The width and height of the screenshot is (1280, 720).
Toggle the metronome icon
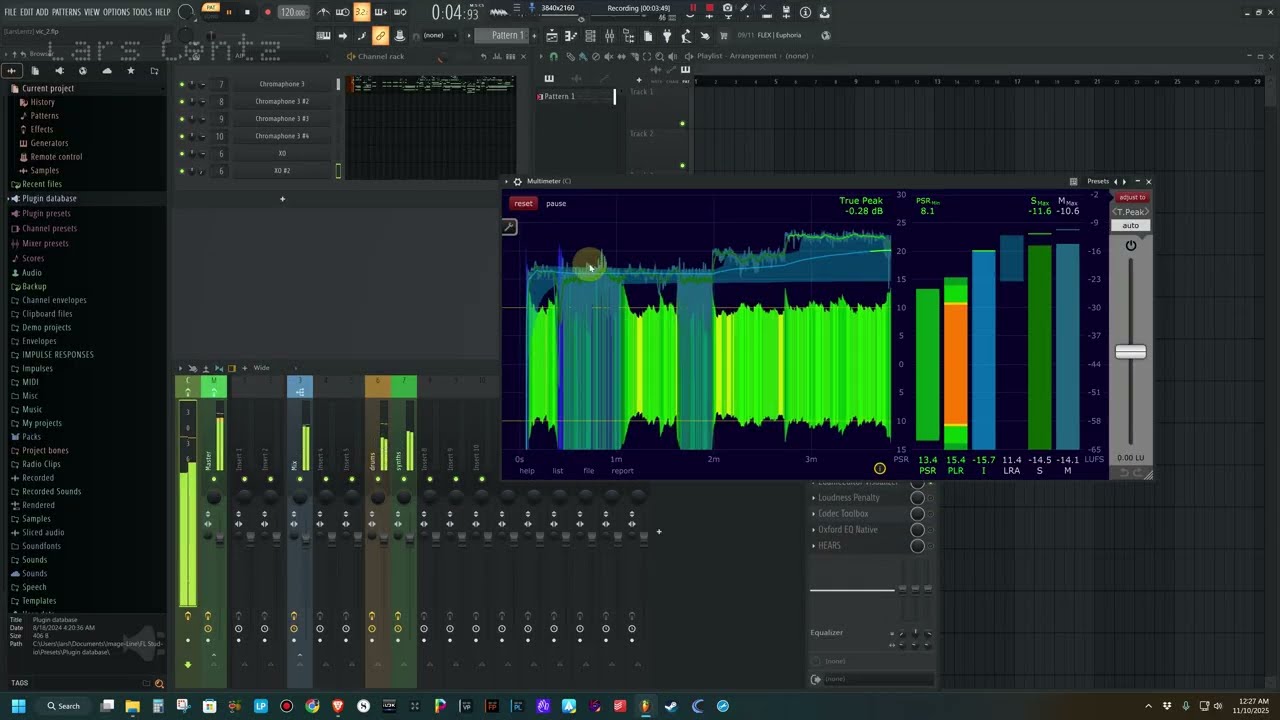[324, 12]
